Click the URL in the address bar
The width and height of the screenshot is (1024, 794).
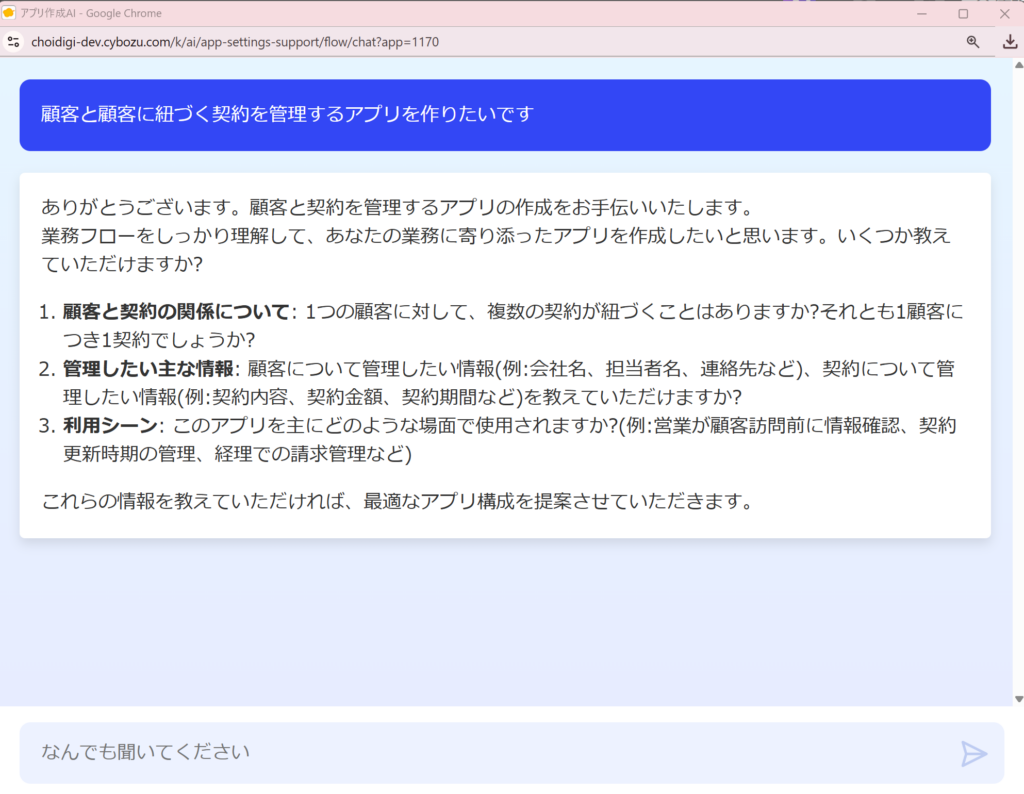(x=235, y=42)
